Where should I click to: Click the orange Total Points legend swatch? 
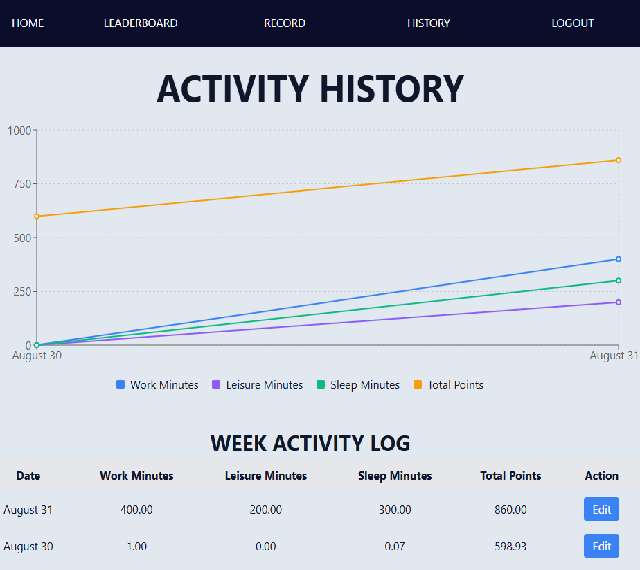click(419, 385)
